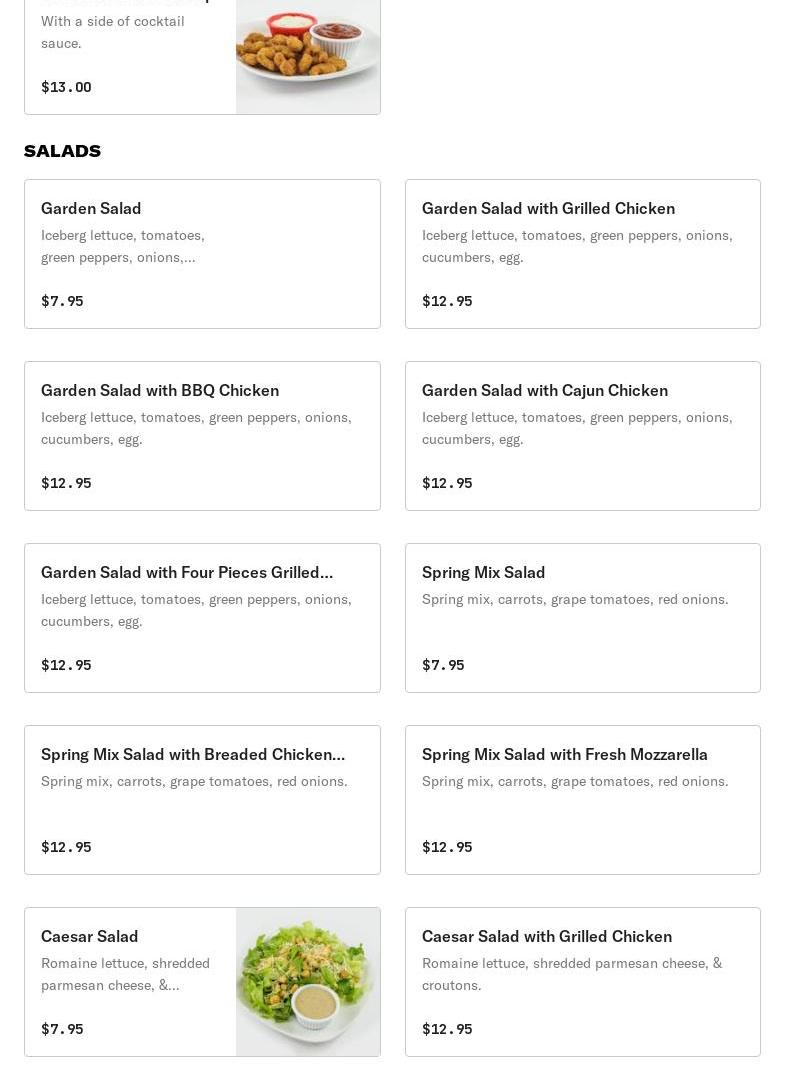785x1083 pixels.
Task: Click the $7.95 price under Garden Salad
Action: click(x=62, y=301)
